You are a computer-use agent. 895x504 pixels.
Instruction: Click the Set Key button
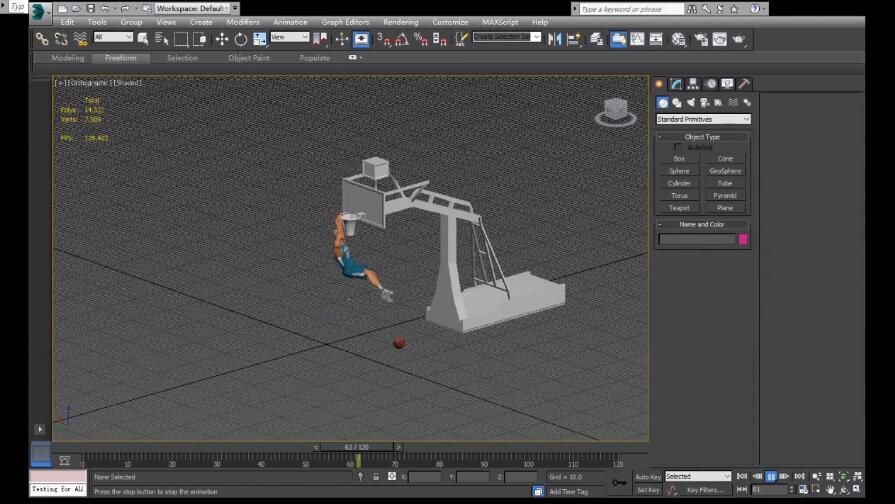(648, 490)
